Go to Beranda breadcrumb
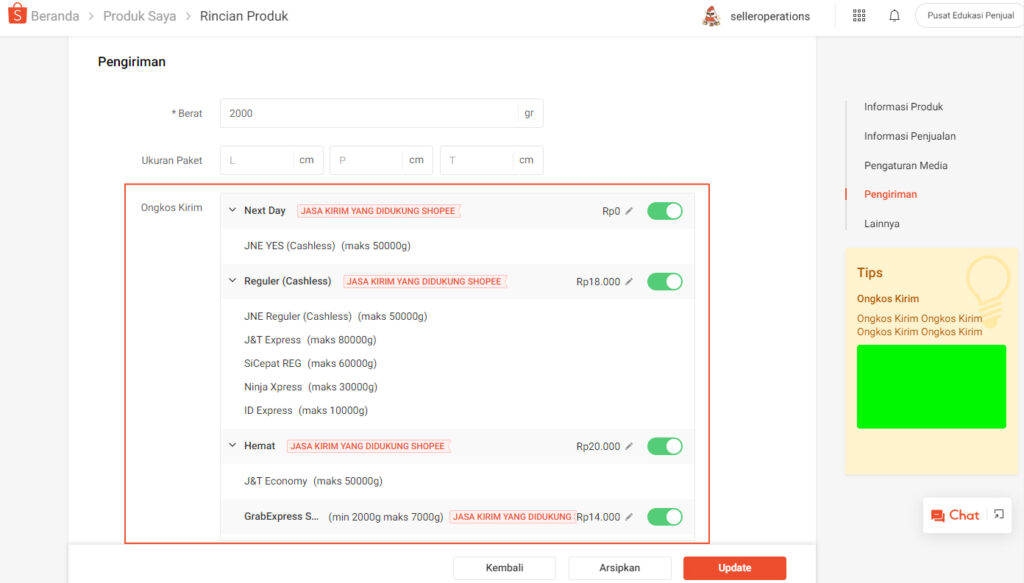The height and width of the screenshot is (583, 1024). [55, 16]
